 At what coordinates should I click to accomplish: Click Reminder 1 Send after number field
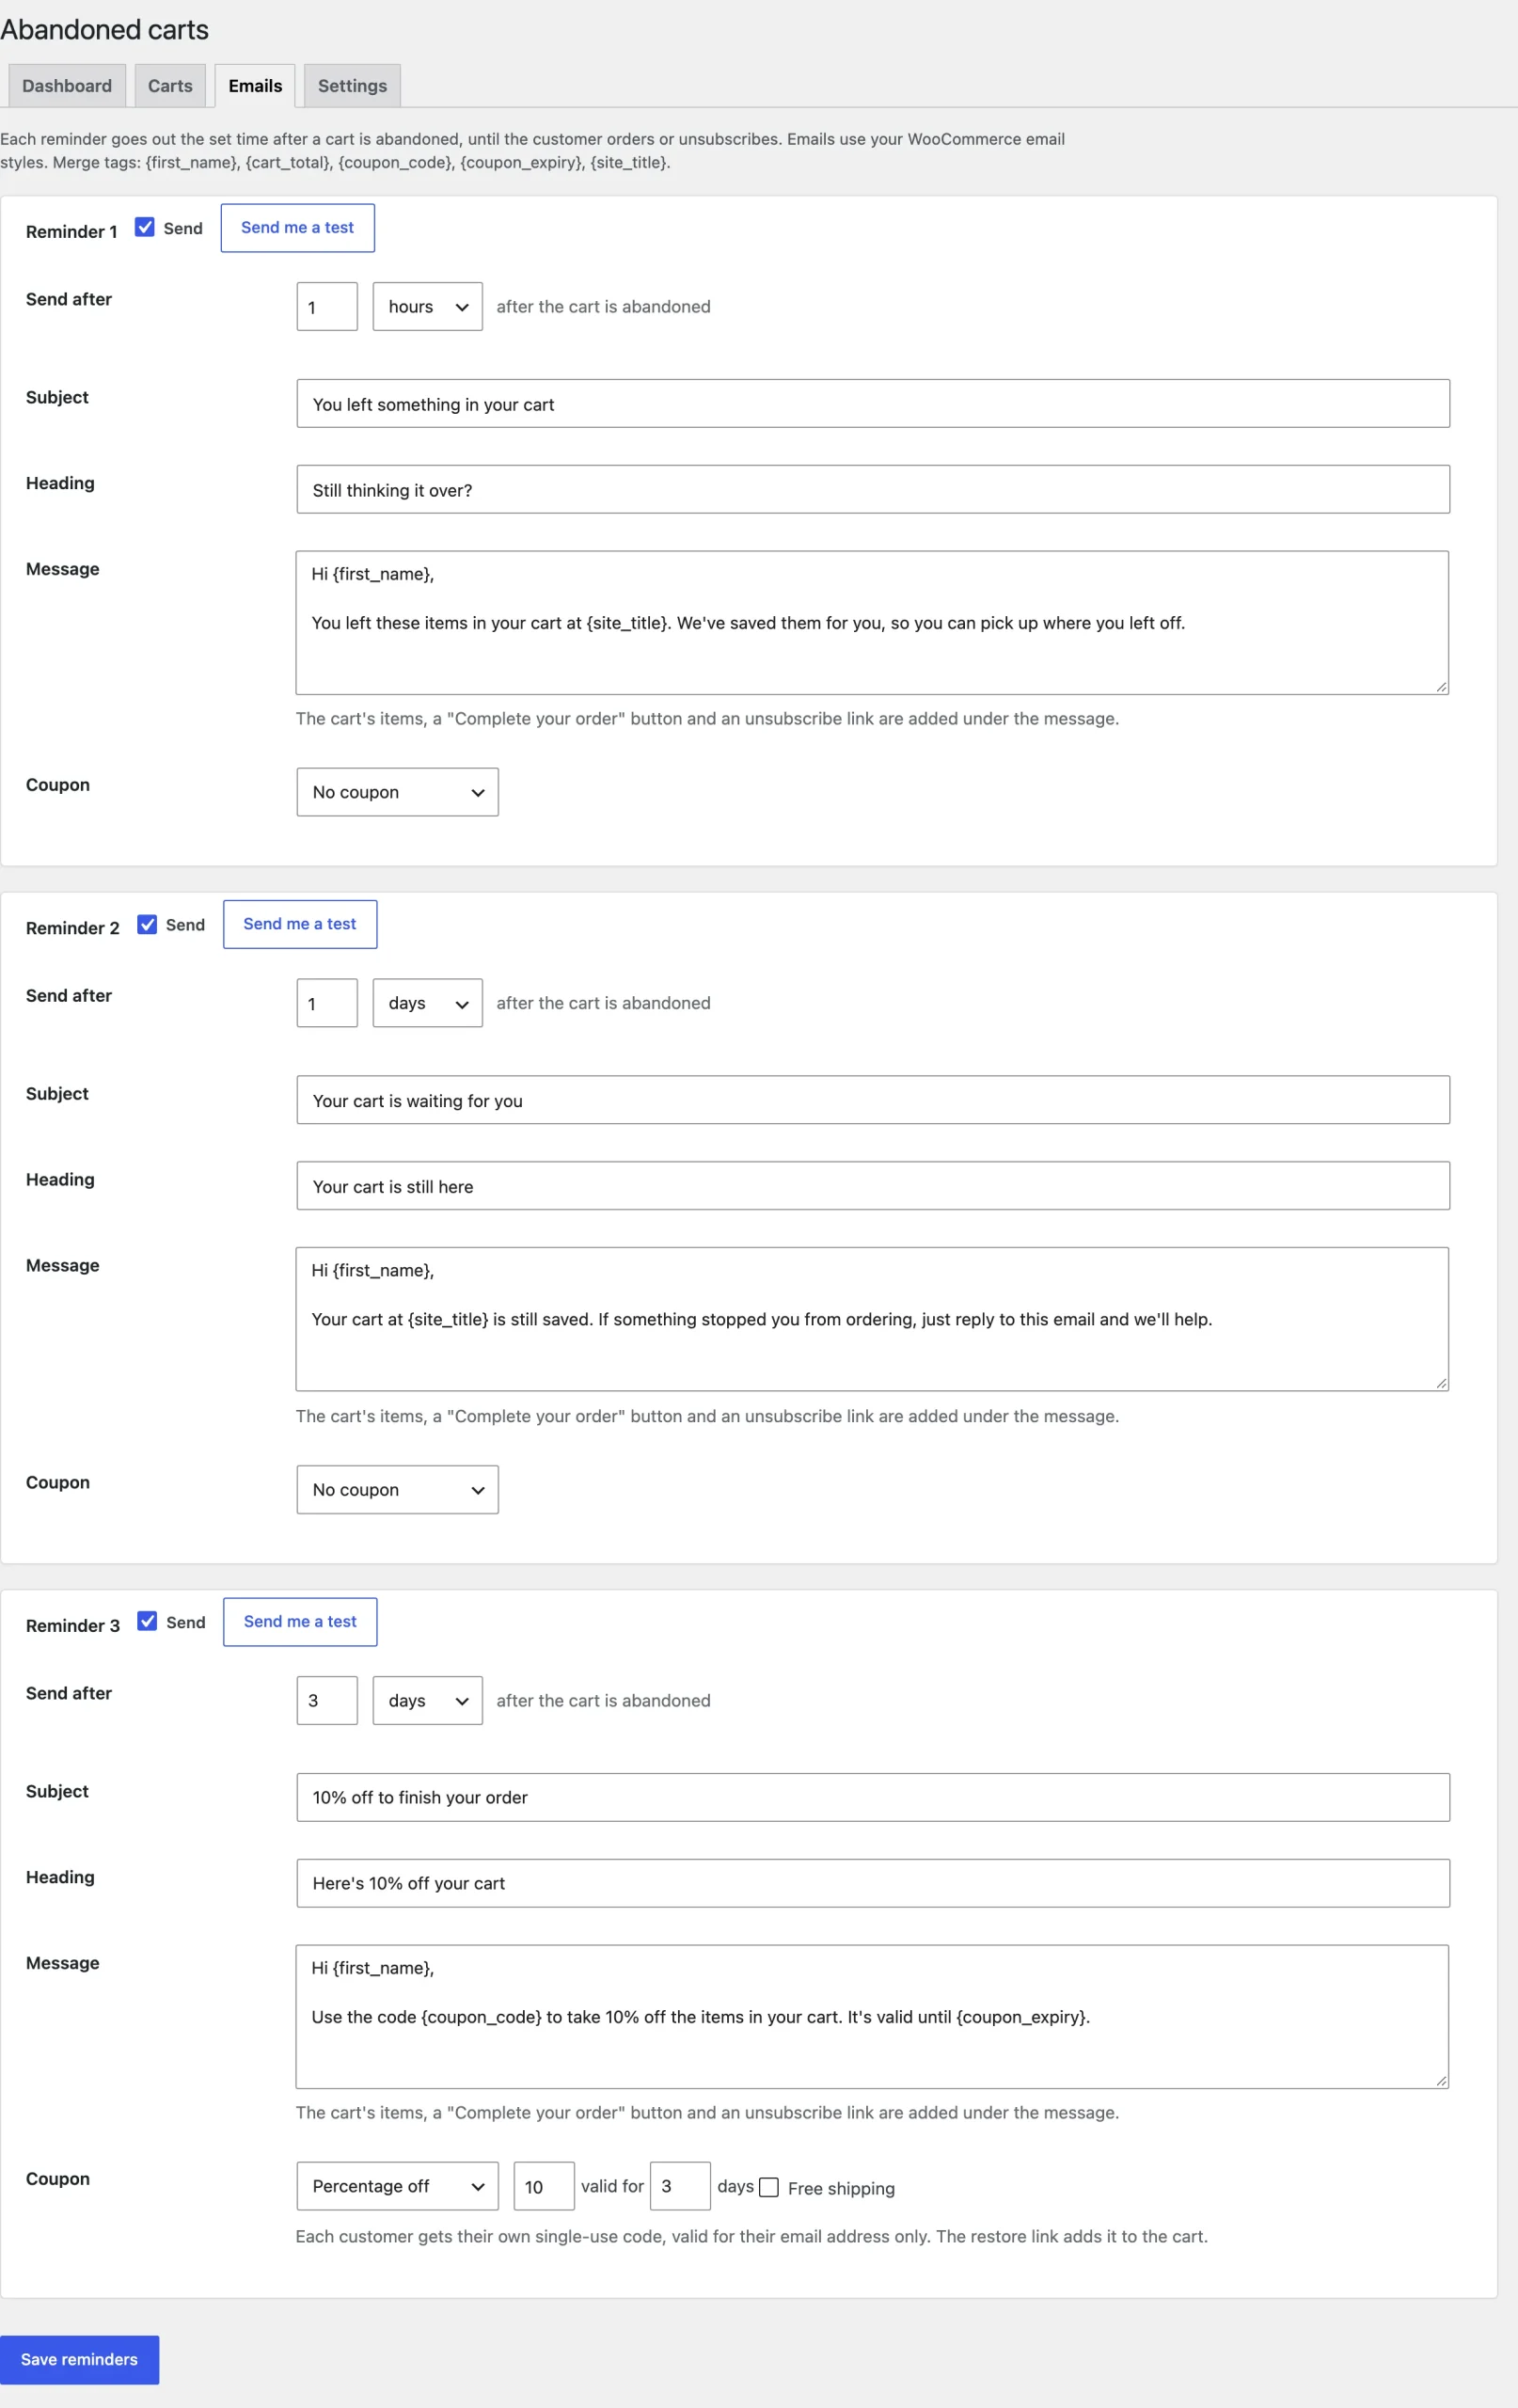tap(327, 306)
